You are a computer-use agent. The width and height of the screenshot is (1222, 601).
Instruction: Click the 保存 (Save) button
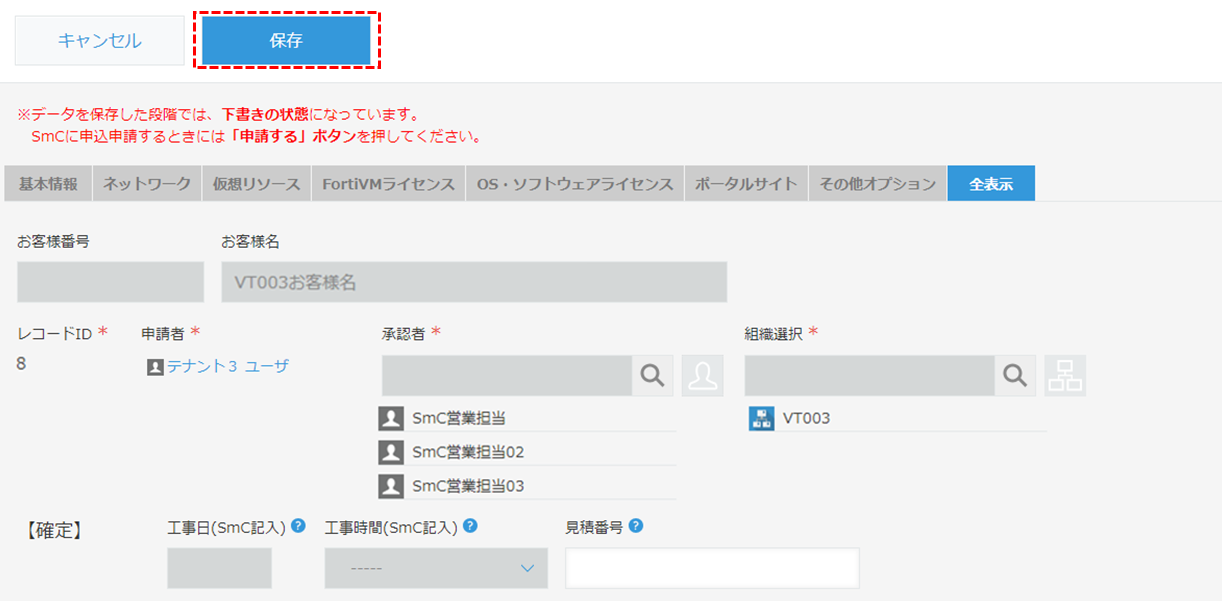tap(286, 41)
